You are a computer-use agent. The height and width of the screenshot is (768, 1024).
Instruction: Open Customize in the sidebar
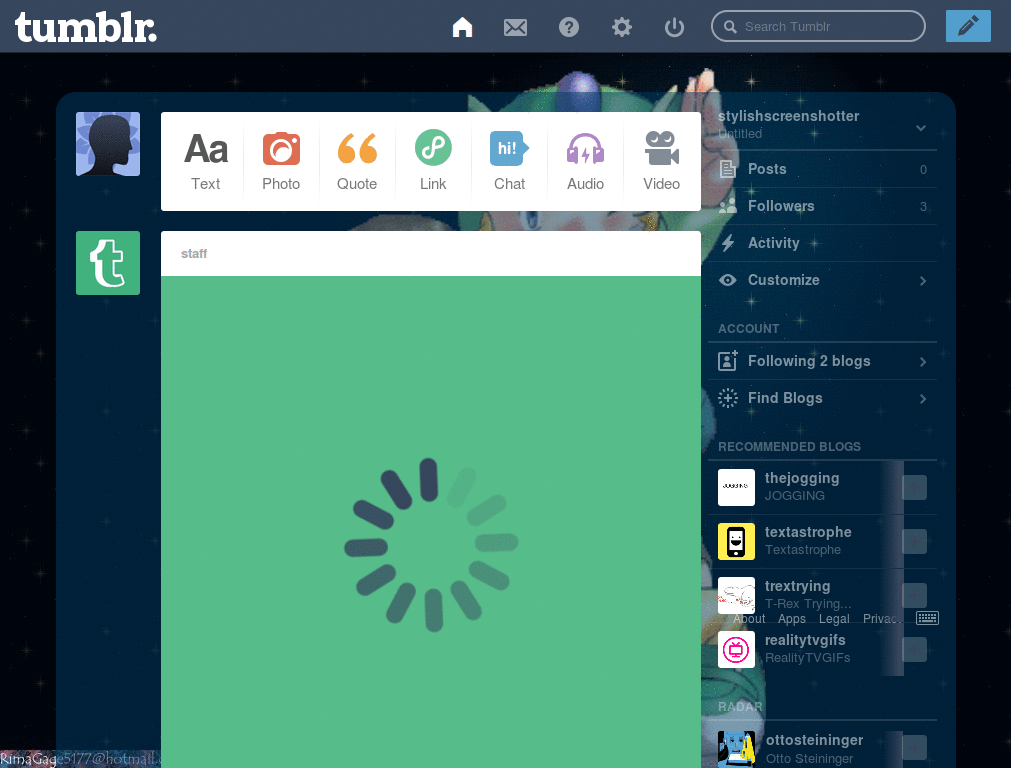click(822, 280)
